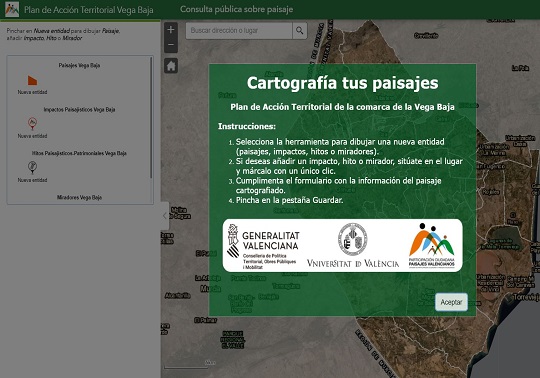Viewport: 540px width, 378px height.
Task: Open Universitat de València logo
Action: pyautogui.click(x=353, y=245)
